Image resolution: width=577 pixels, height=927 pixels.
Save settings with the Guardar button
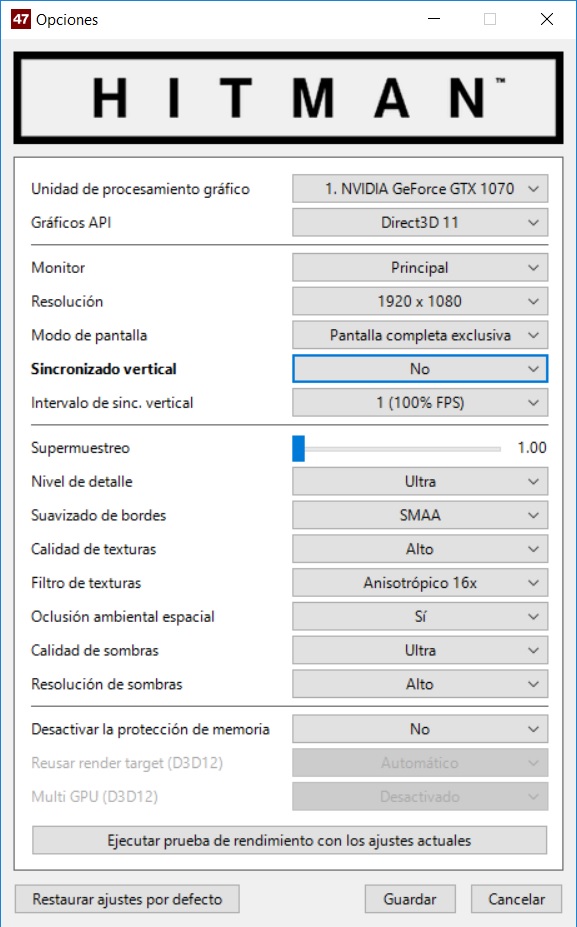[410, 899]
